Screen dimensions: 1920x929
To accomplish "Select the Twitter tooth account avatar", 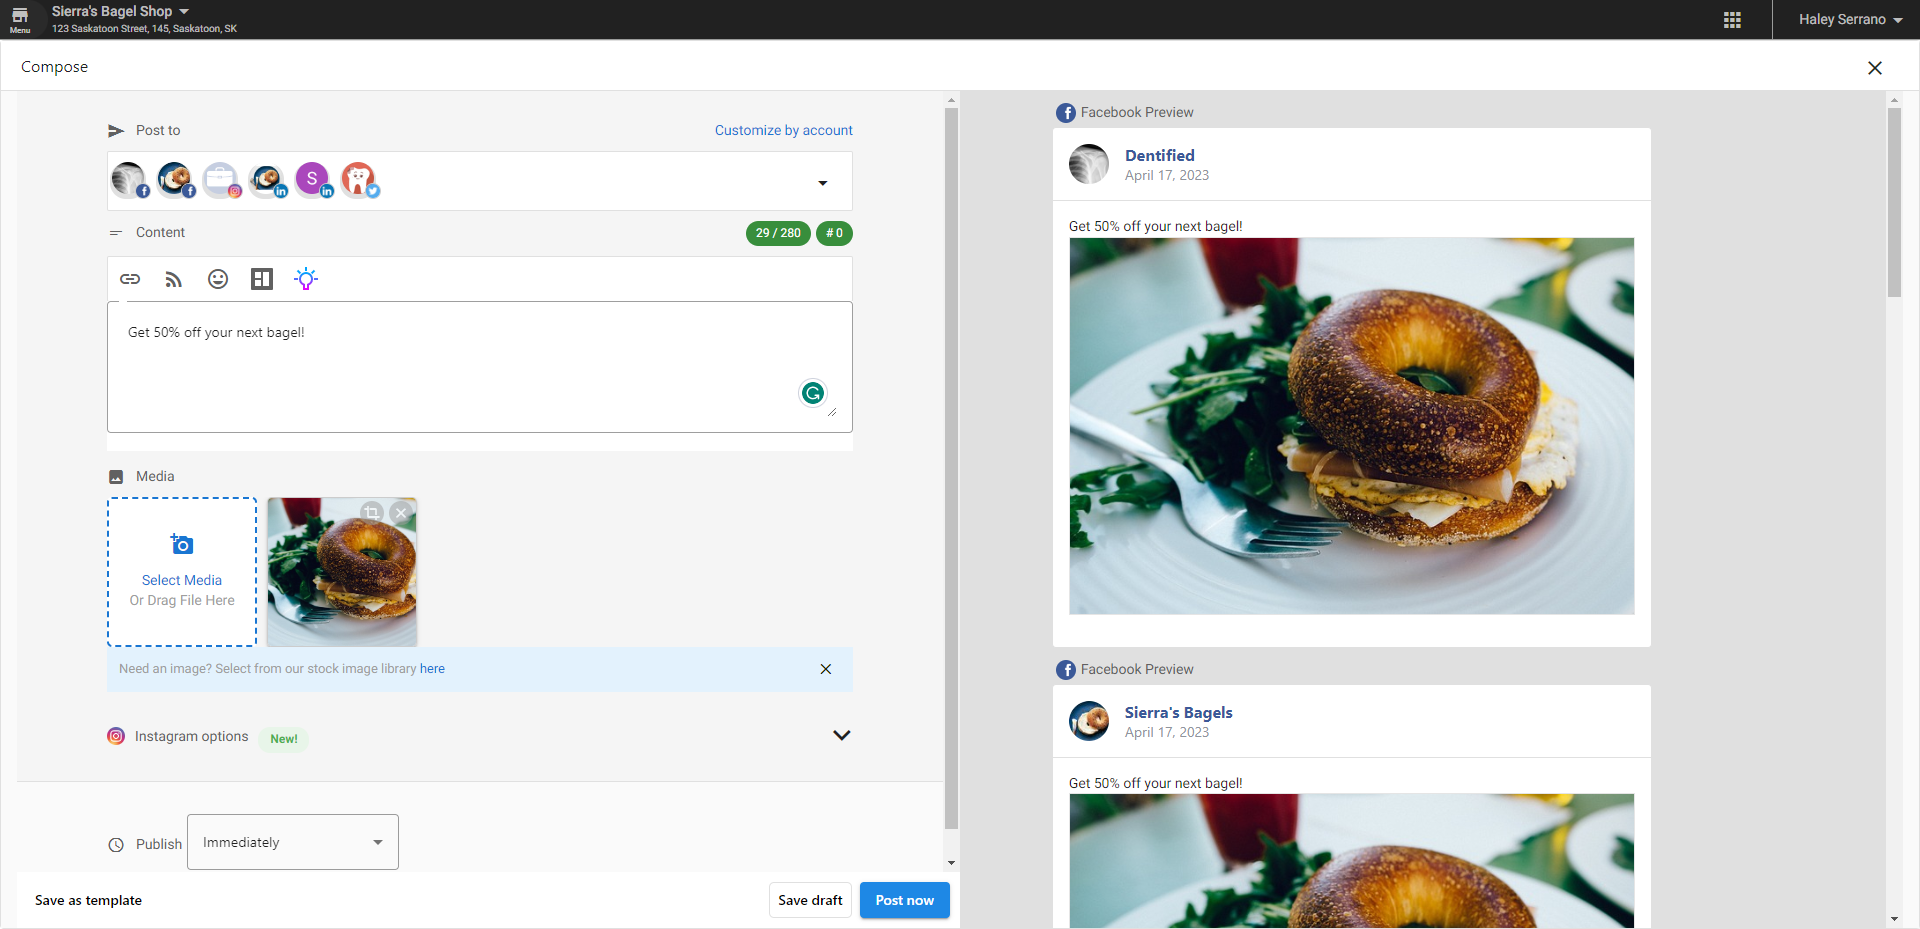I will pos(360,180).
